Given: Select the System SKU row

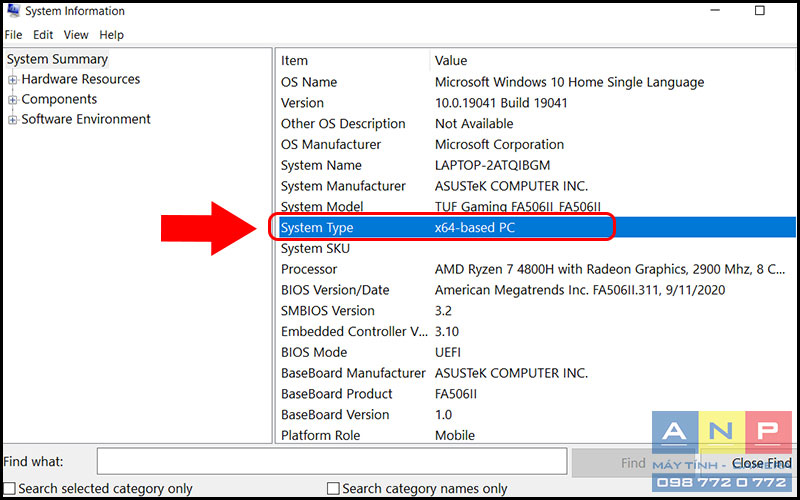Looking at the screenshot, I should pyautogui.click(x=536, y=248).
